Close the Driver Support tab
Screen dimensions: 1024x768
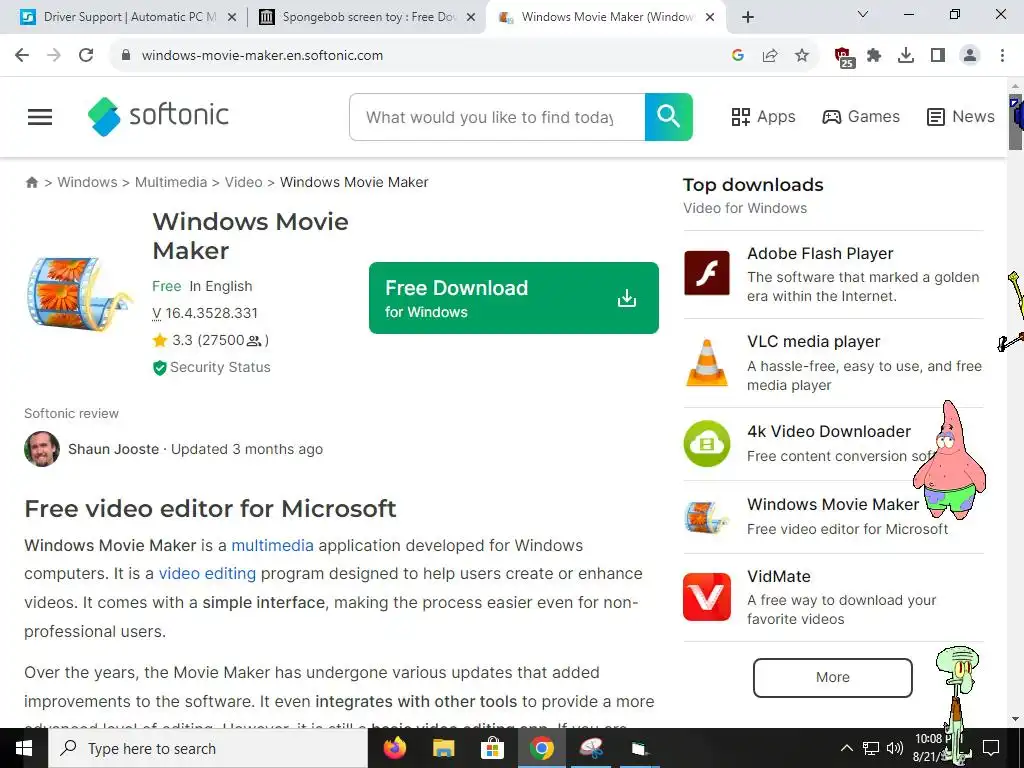231,18
